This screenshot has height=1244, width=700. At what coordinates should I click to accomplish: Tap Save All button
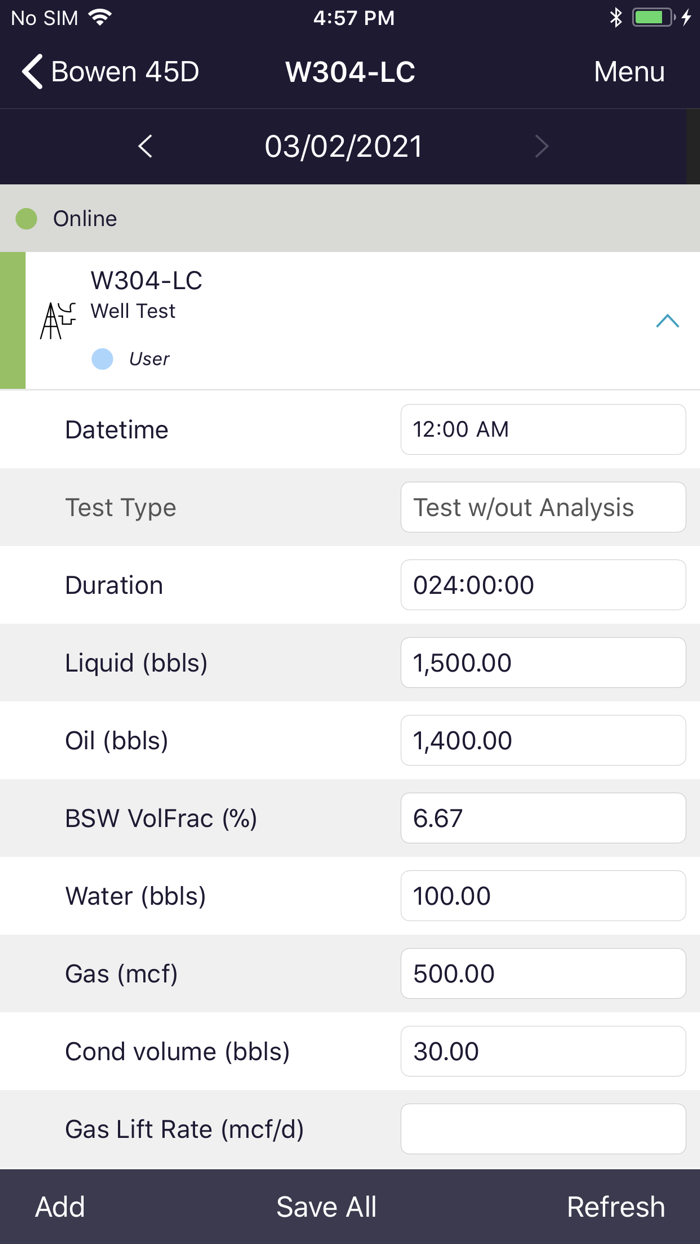click(x=326, y=1207)
